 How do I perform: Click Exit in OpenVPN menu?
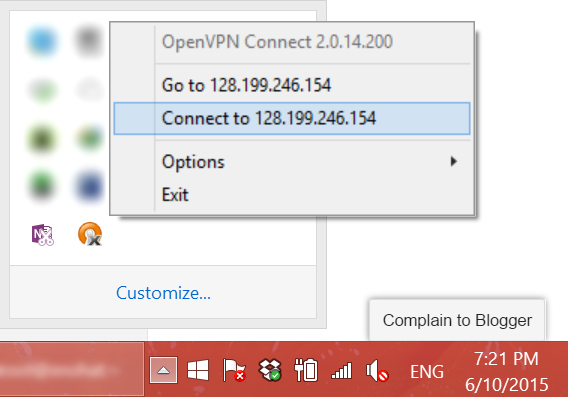click(x=292, y=195)
